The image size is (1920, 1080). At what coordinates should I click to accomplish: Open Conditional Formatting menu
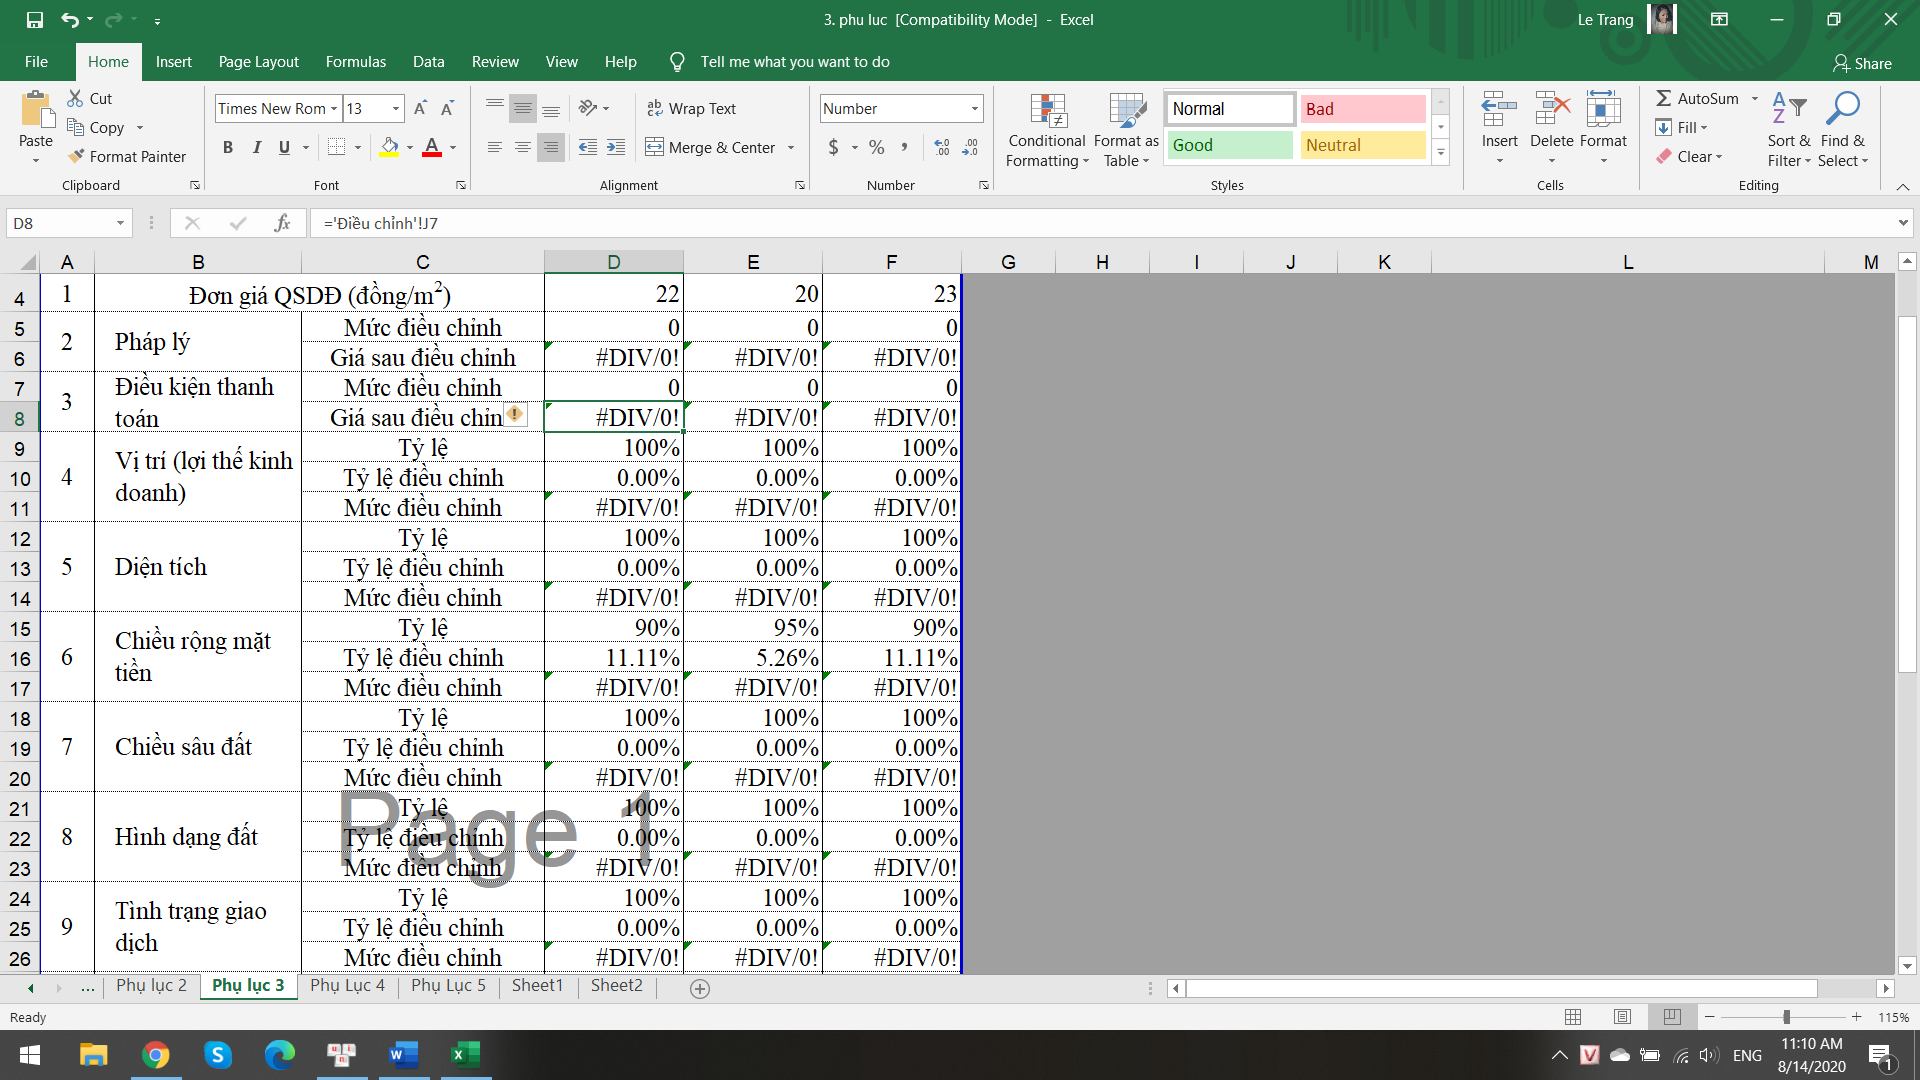tap(1047, 130)
